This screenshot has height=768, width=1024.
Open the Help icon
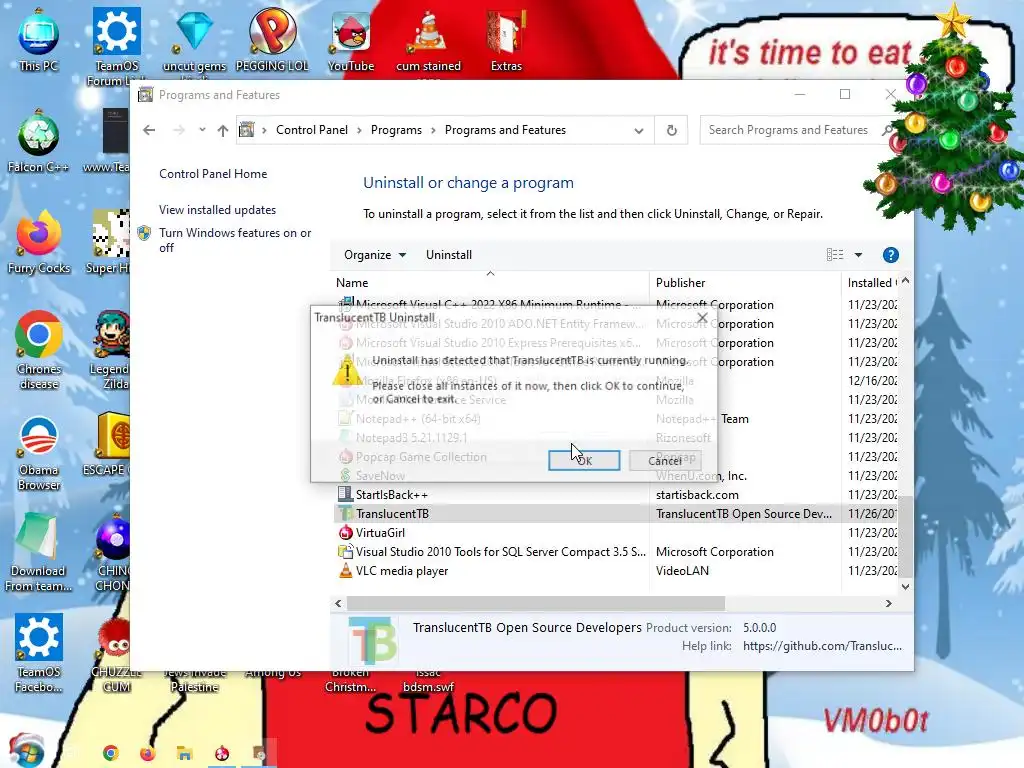890,255
